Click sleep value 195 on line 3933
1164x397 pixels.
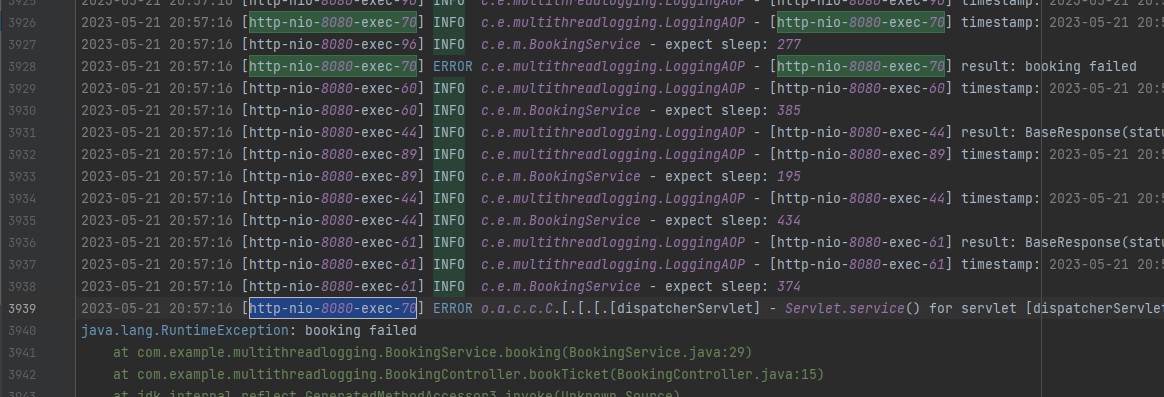click(789, 177)
